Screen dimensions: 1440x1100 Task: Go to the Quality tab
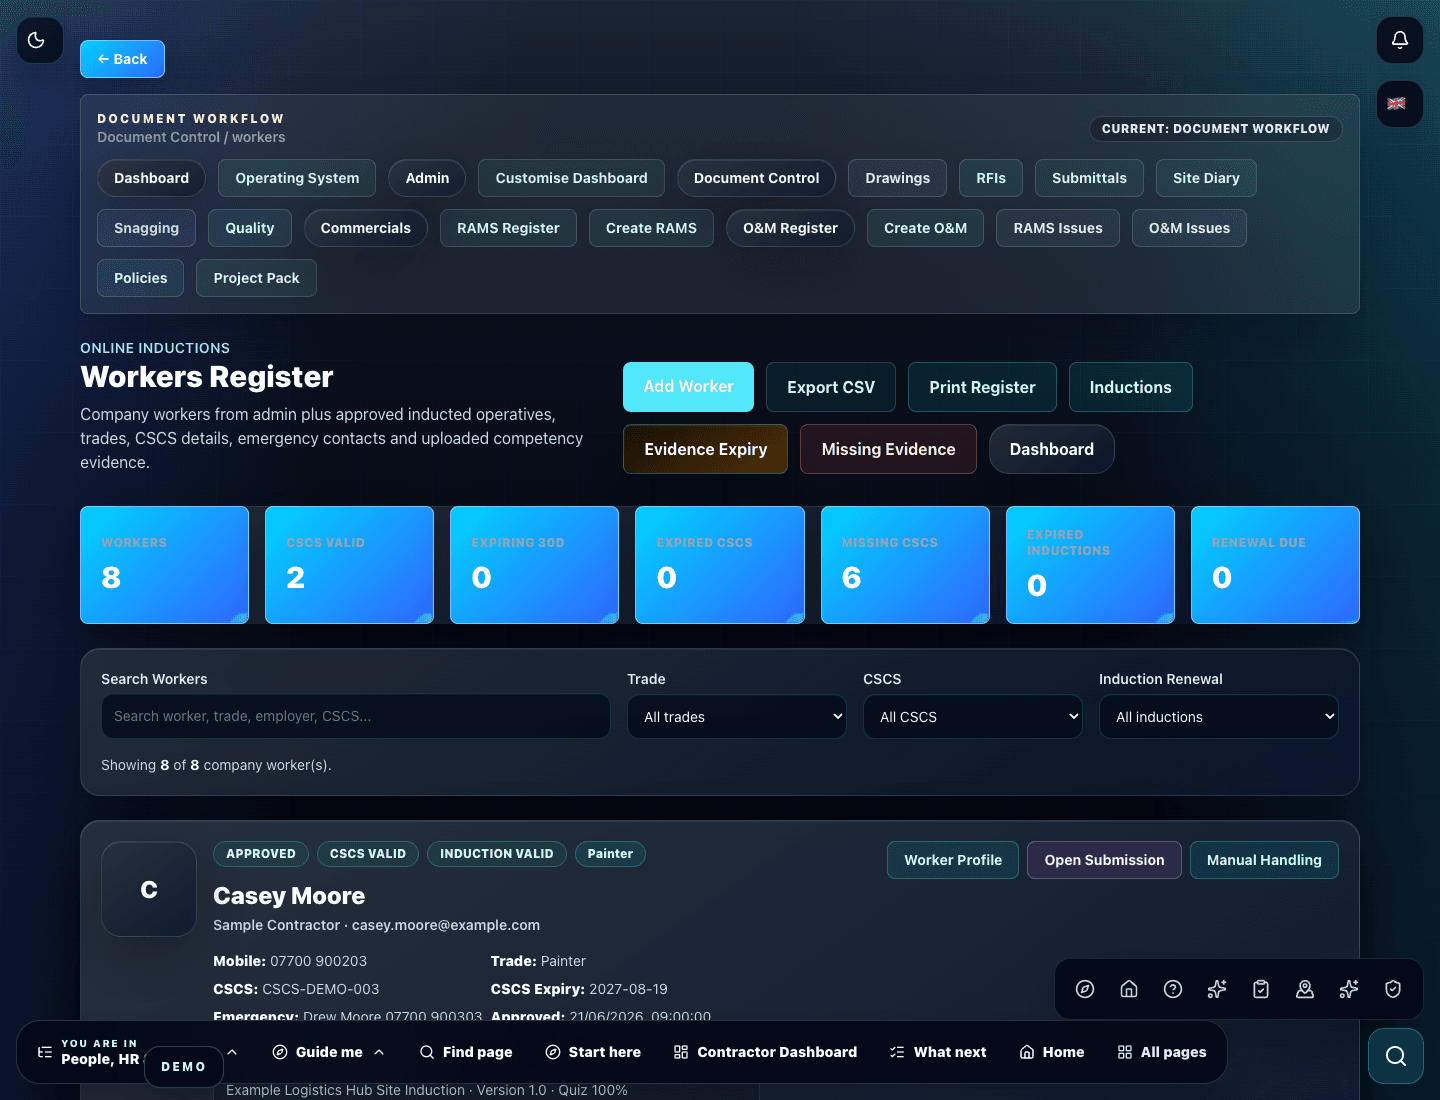tap(249, 228)
